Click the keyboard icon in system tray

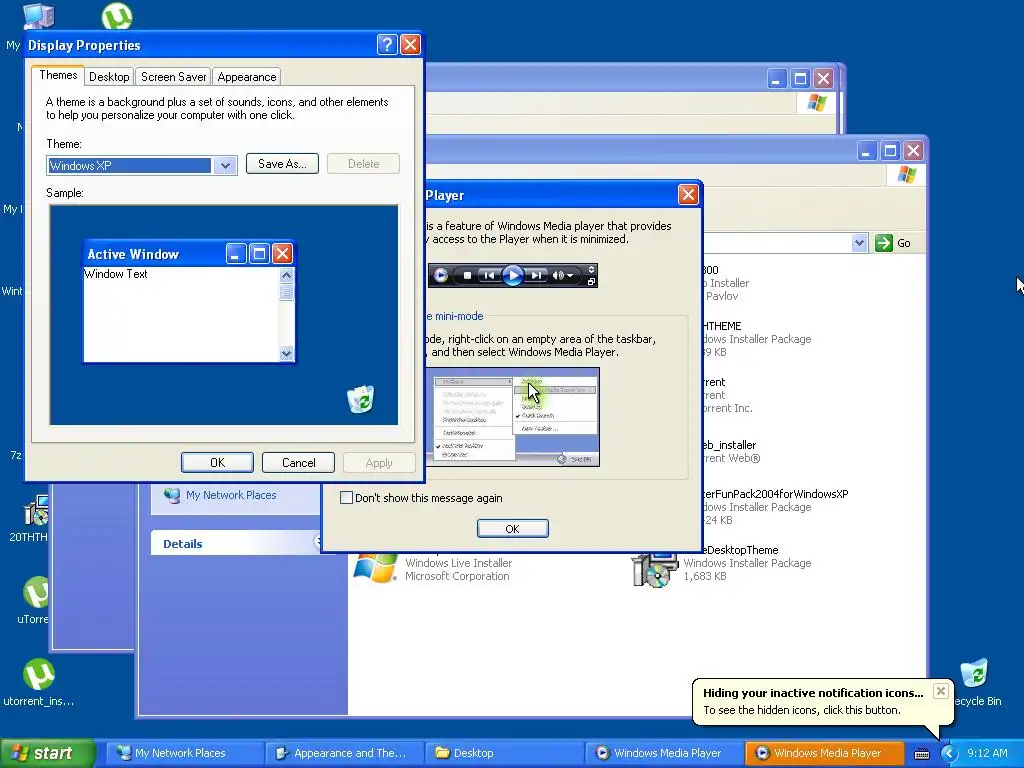tap(921, 754)
